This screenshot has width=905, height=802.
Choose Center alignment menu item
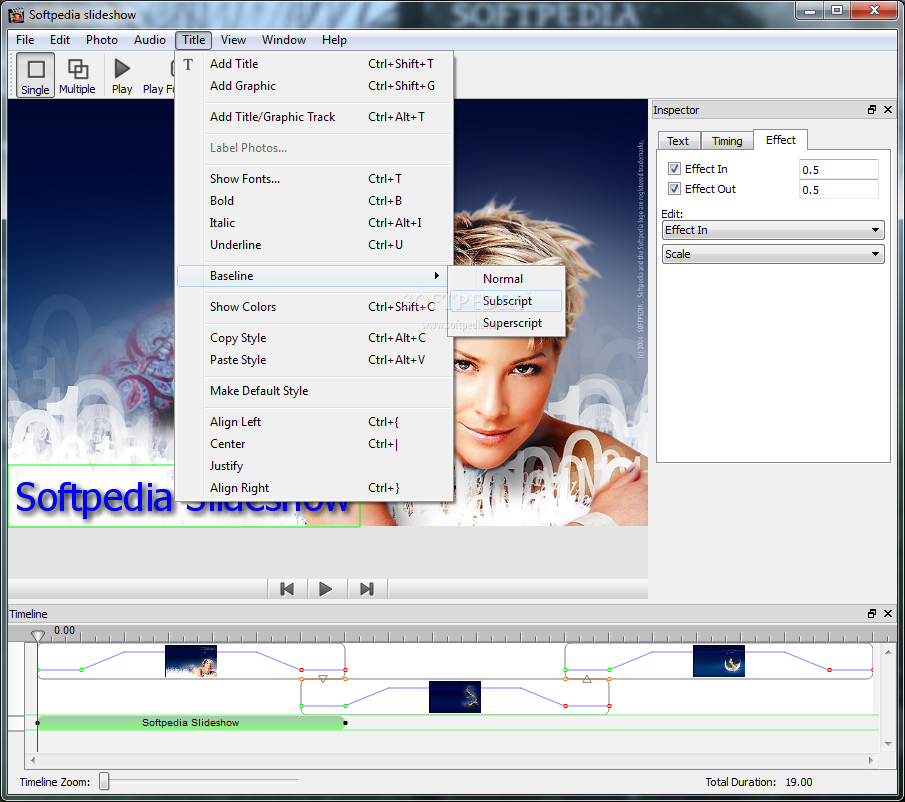tap(315, 444)
